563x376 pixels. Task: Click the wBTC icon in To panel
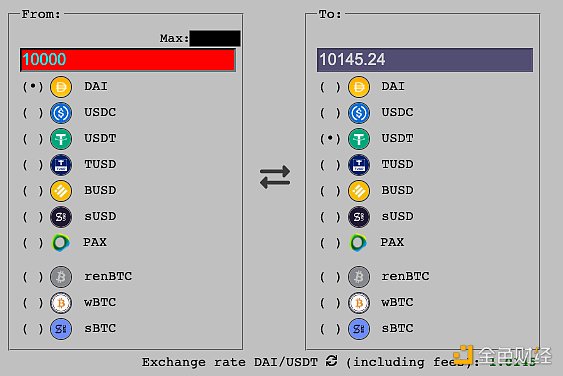[x=359, y=303]
